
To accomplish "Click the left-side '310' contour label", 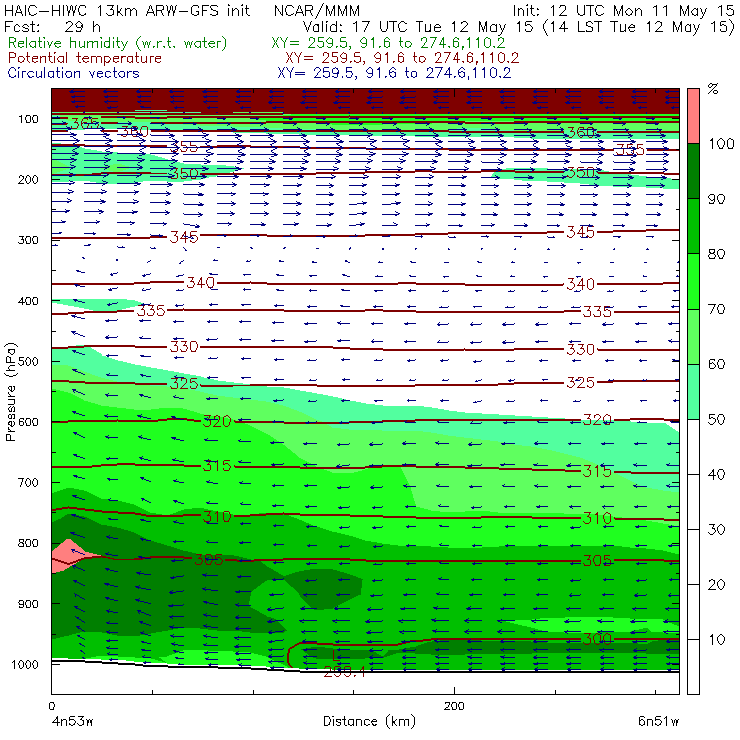I will [217, 517].
